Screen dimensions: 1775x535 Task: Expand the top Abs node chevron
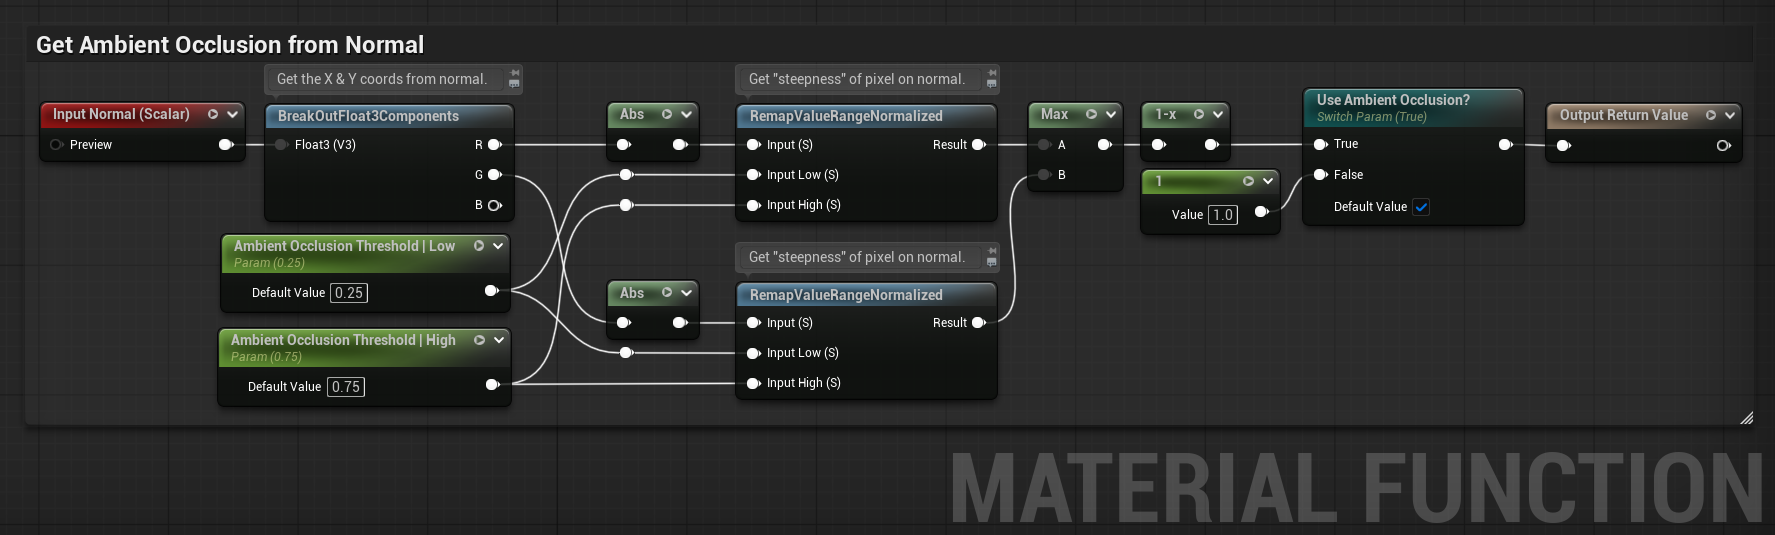coord(687,114)
